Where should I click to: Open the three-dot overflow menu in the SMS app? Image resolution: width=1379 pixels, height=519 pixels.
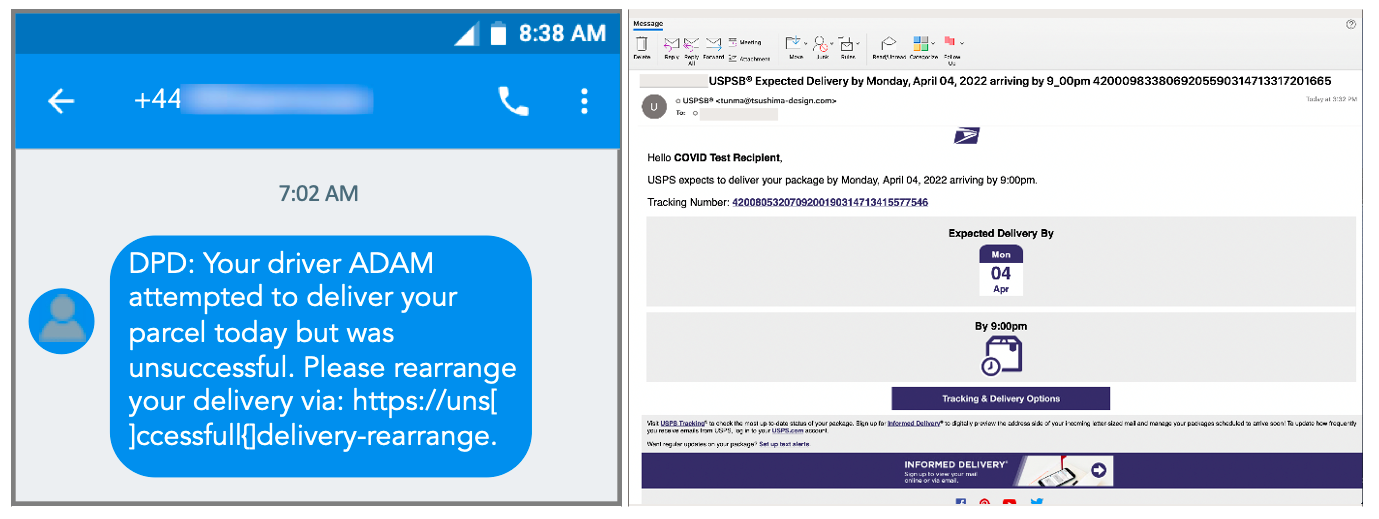(584, 100)
